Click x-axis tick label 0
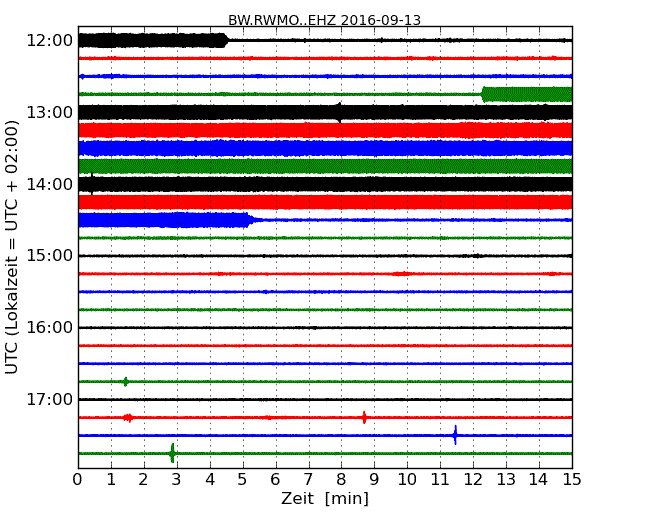The height and width of the screenshot is (520, 650). point(78,479)
